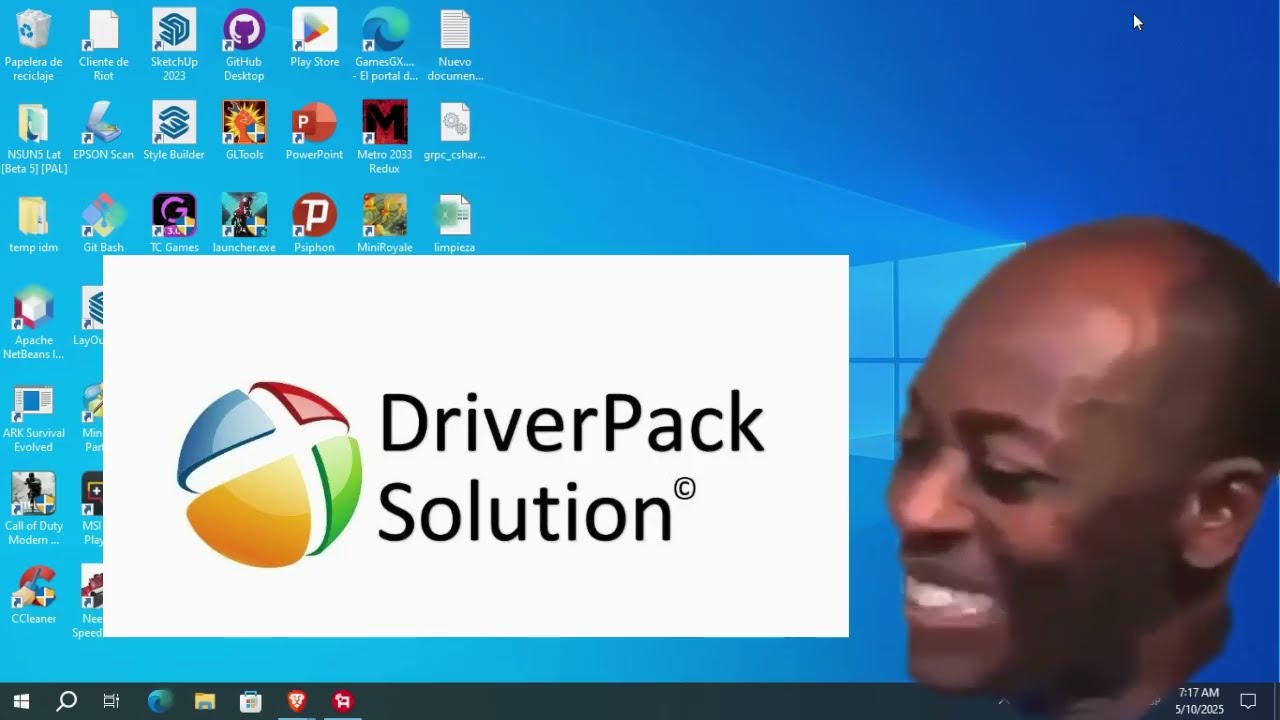The height and width of the screenshot is (720, 1280).
Task: Open the temp idm folder
Action: pos(34,224)
